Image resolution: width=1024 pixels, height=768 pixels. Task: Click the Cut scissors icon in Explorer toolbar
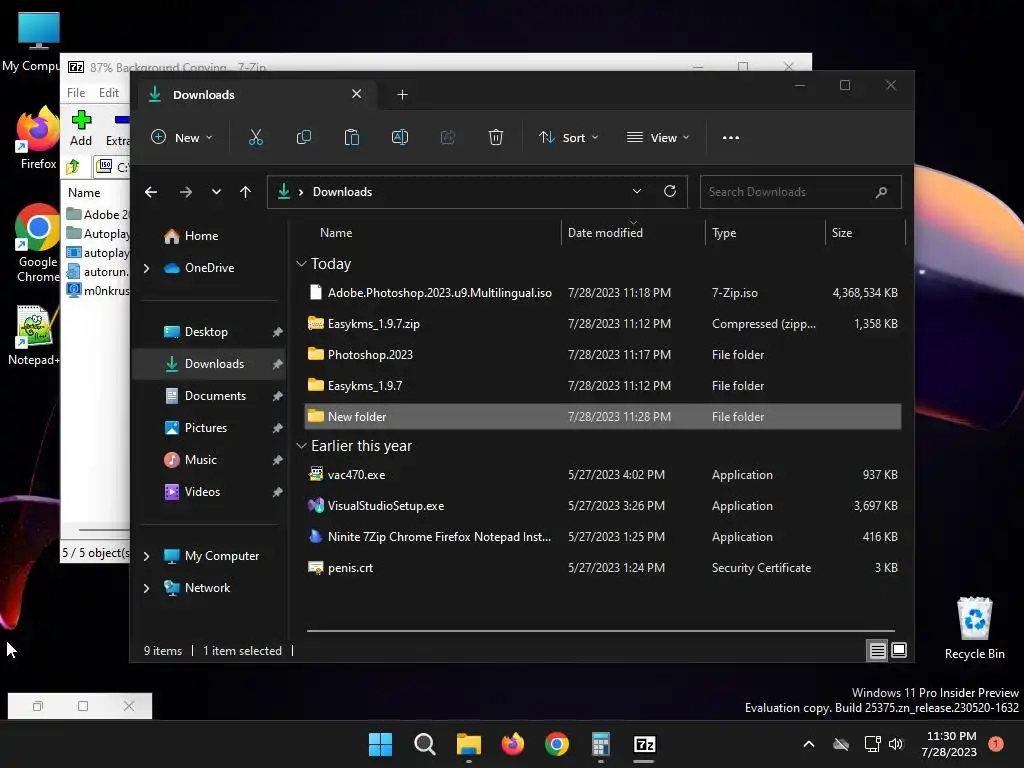255,138
